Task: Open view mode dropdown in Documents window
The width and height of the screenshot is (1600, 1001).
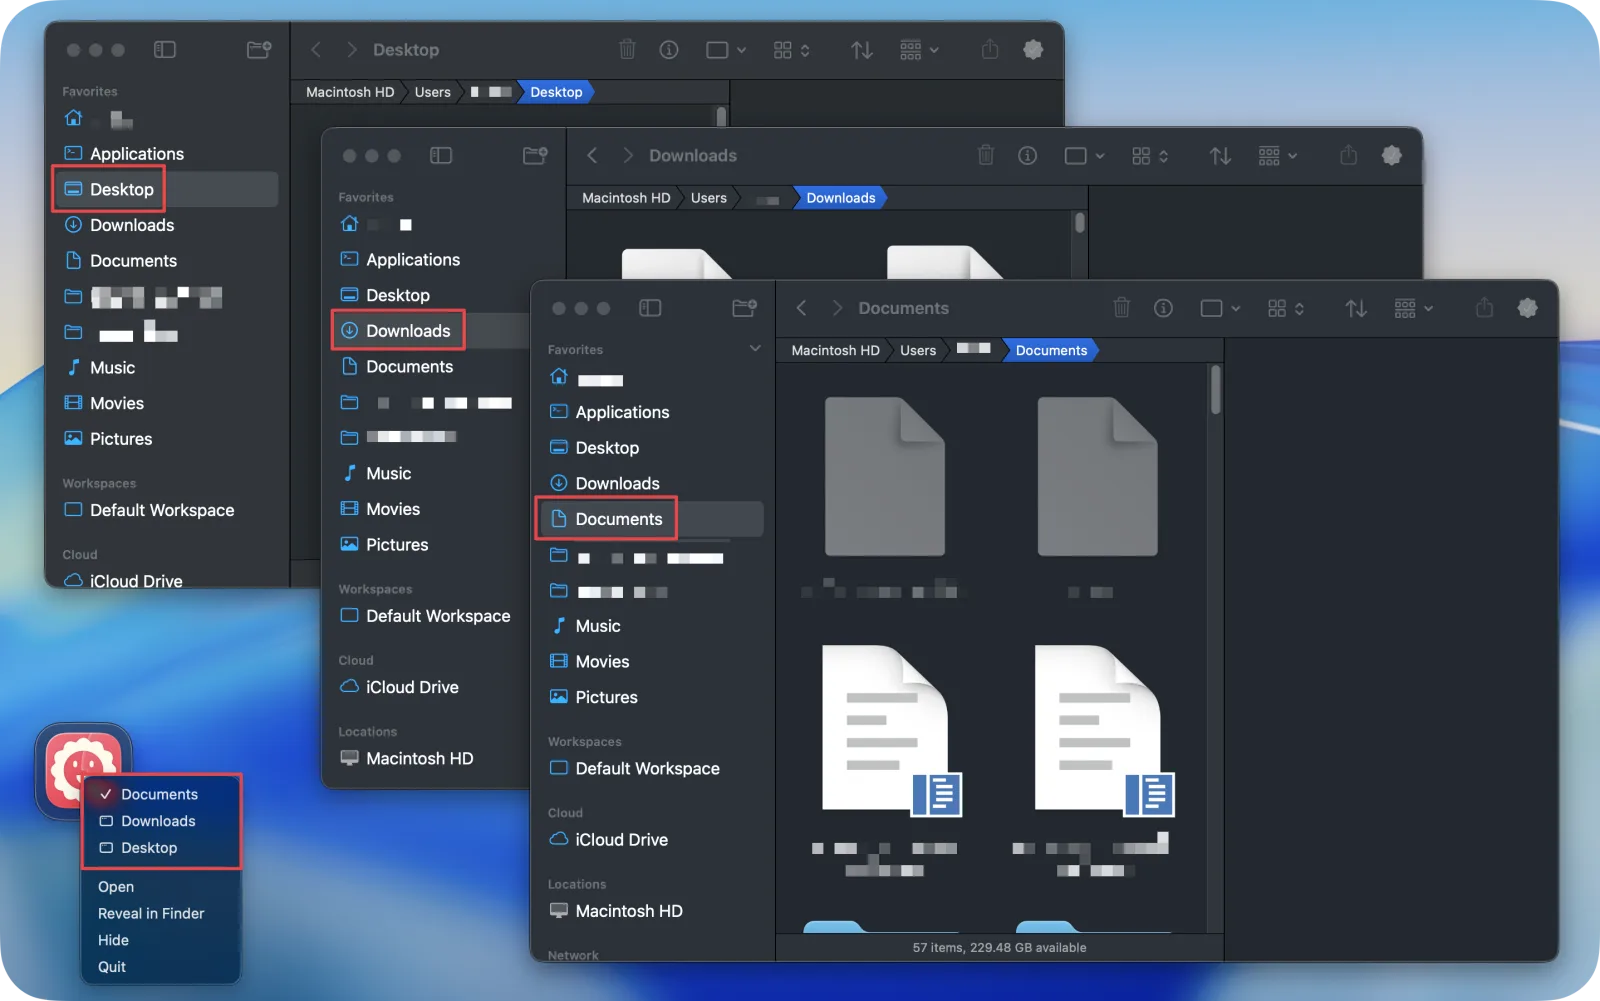Action: coord(1220,308)
